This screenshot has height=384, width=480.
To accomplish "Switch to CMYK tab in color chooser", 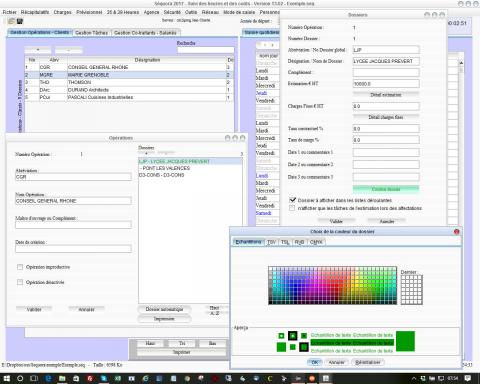I will click(x=316, y=242).
